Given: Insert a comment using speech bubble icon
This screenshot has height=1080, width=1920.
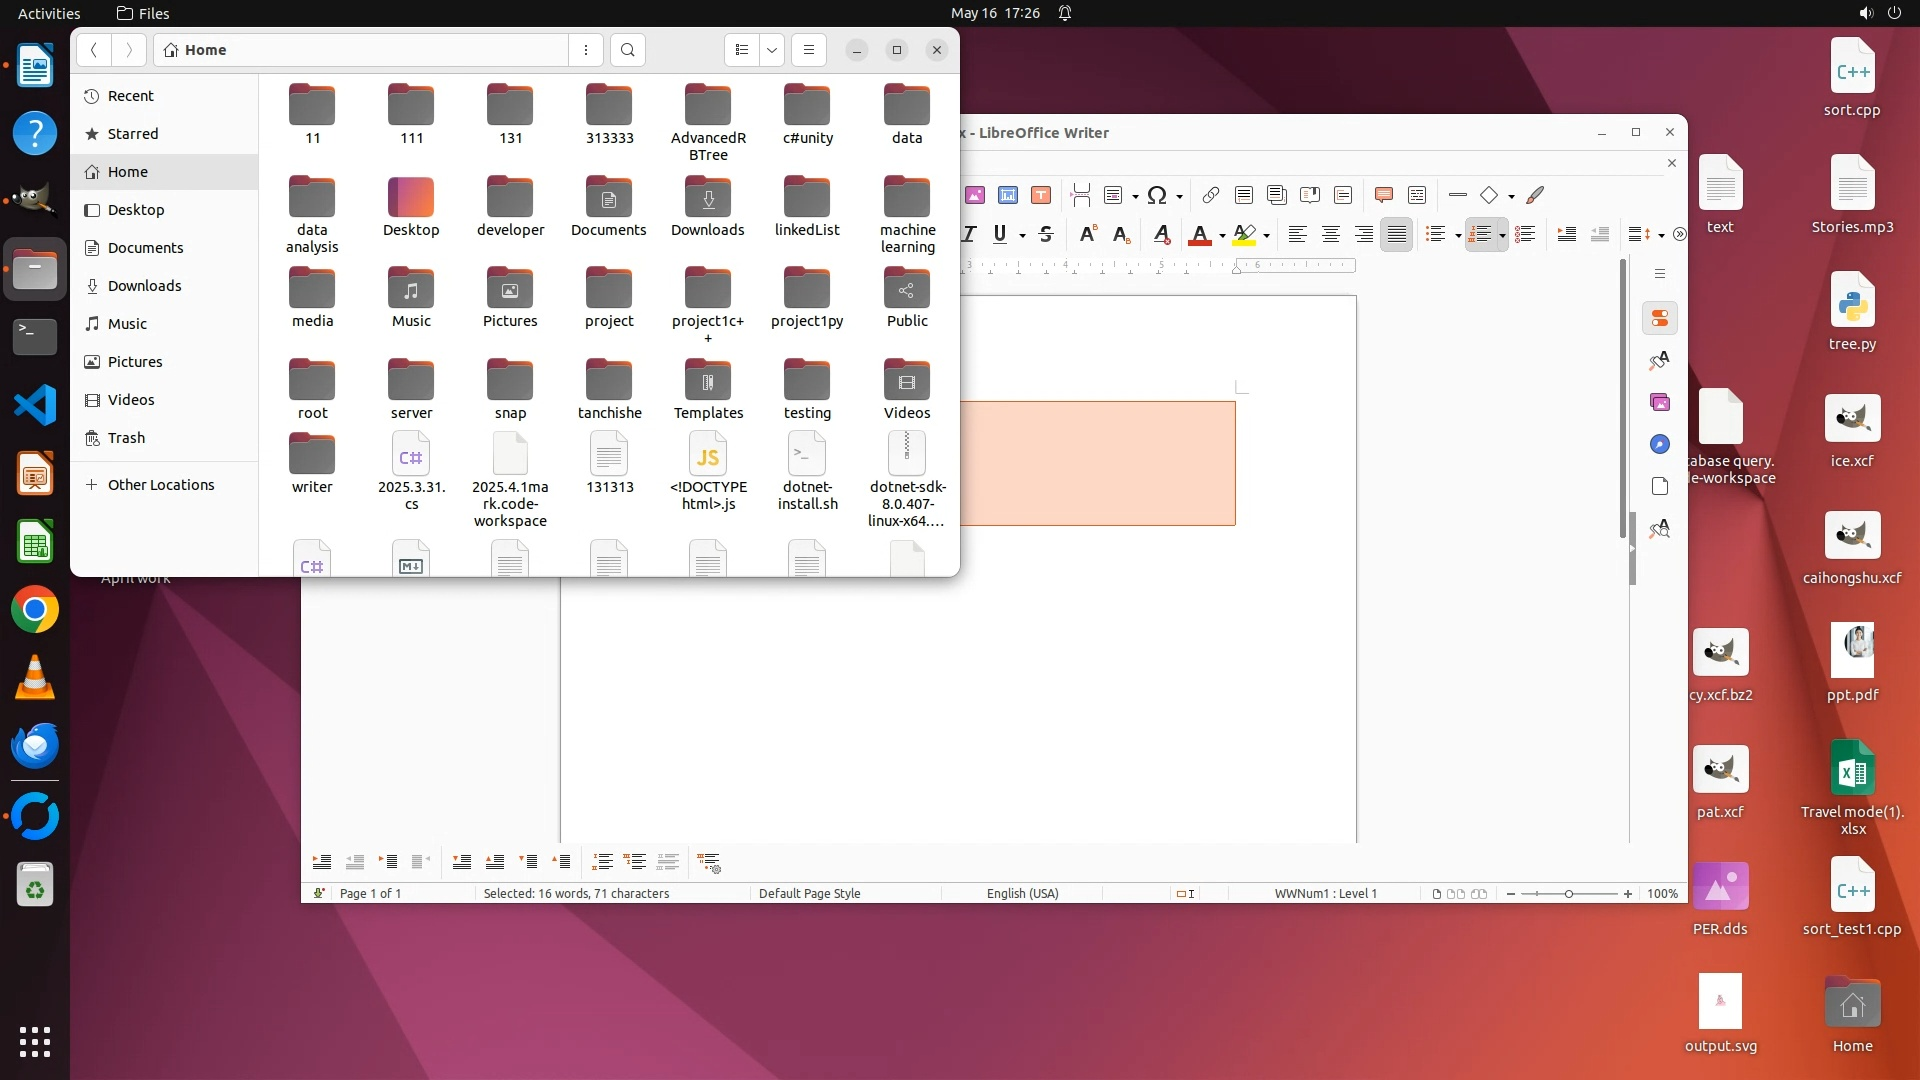Looking at the screenshot, I should 1384,195.
